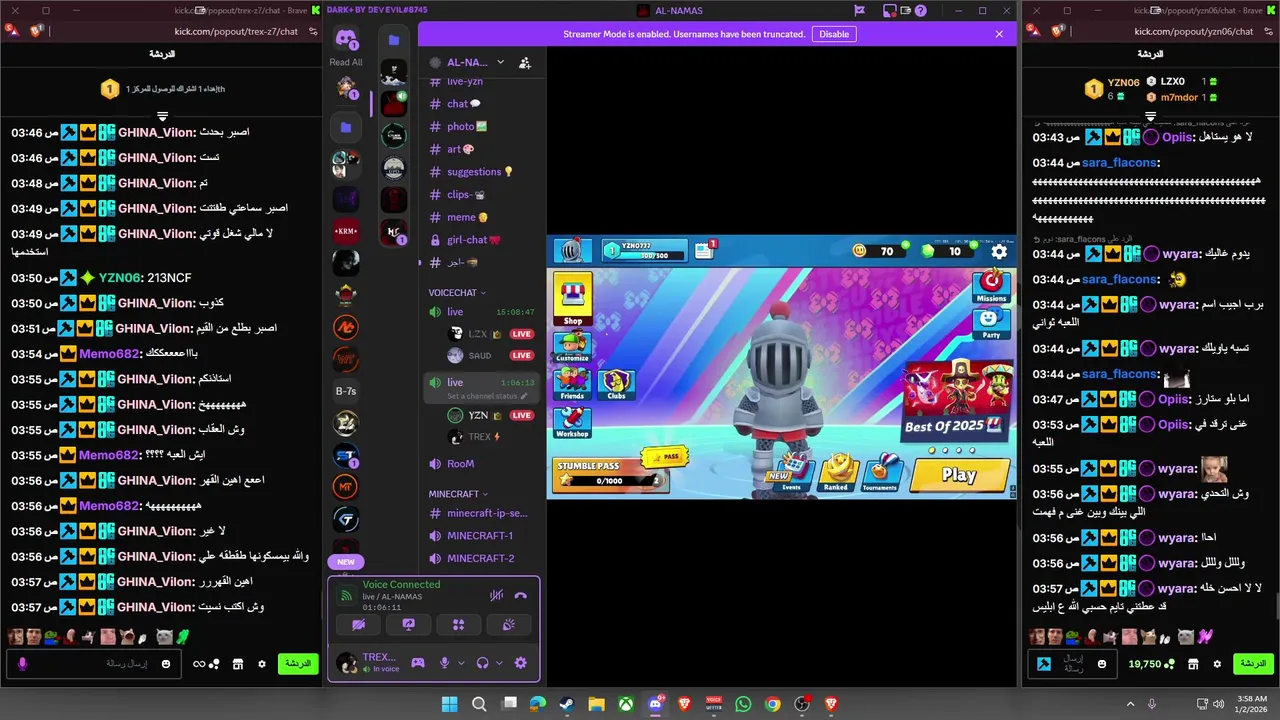Open the MINECRAFT-1 voice channel
Image resolution: width=1280 pixels, height=720 pixels.
click(x=478, y=536)
